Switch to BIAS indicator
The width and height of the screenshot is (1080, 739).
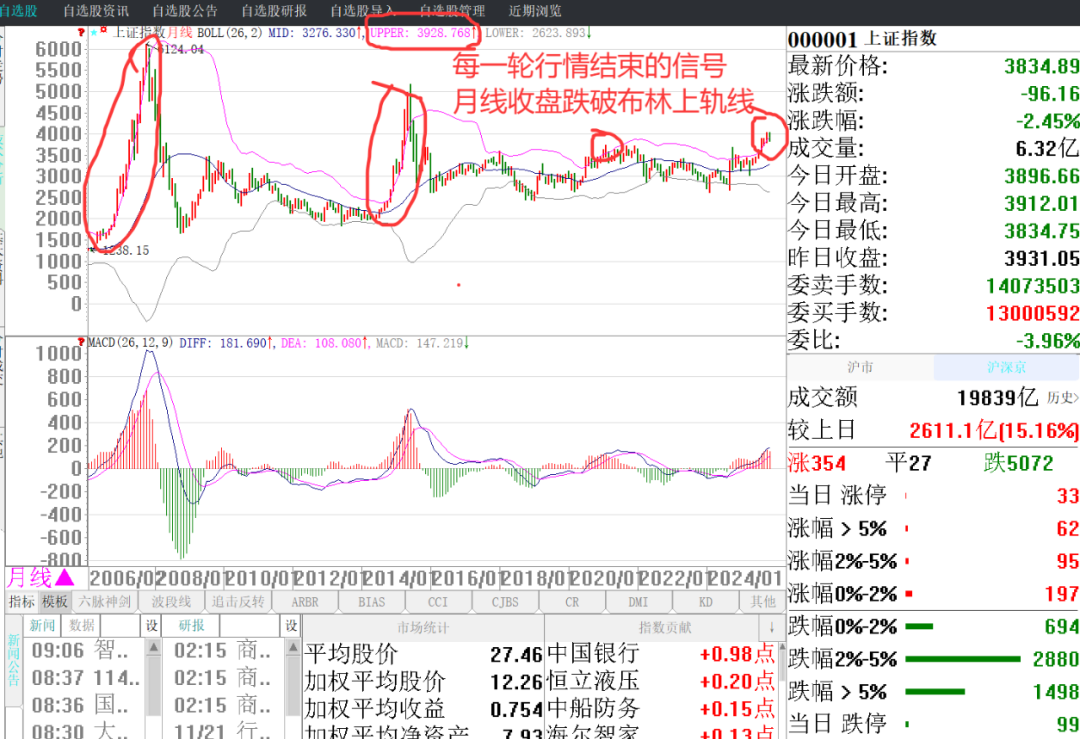pyautogui.click(x=372, y=601)
